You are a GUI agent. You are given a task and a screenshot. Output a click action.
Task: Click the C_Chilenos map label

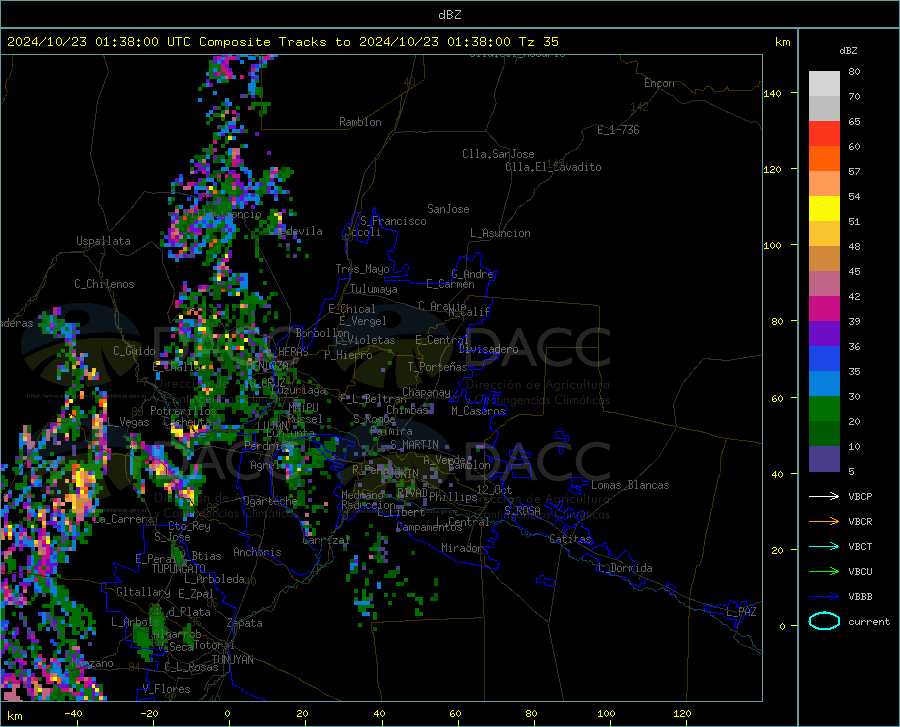[104, 284]
